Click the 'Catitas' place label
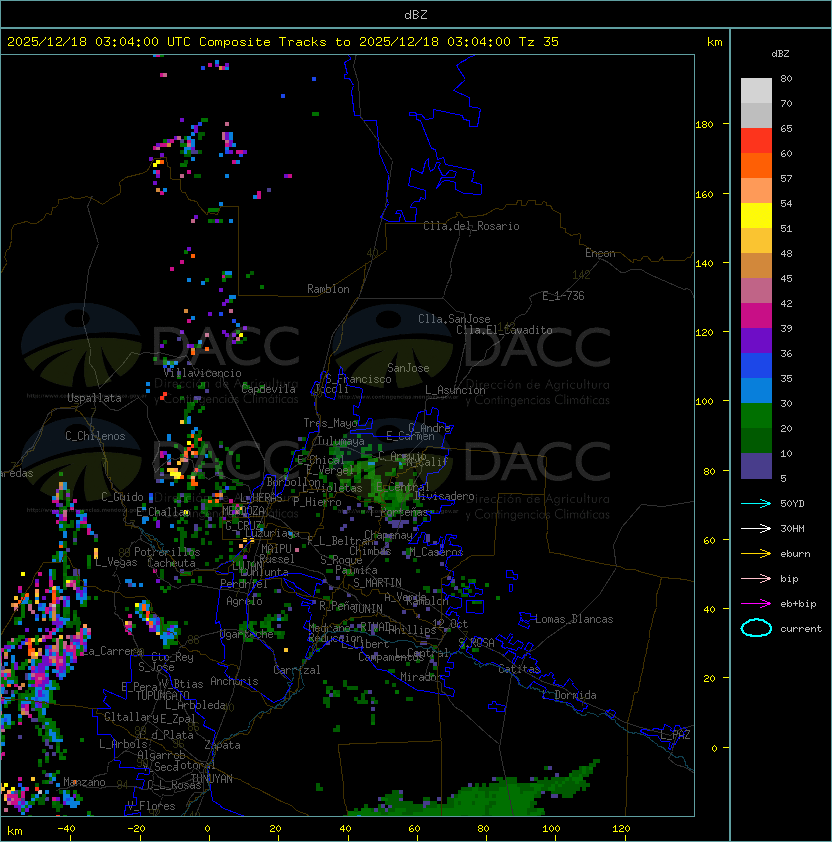 pos(519,669)
